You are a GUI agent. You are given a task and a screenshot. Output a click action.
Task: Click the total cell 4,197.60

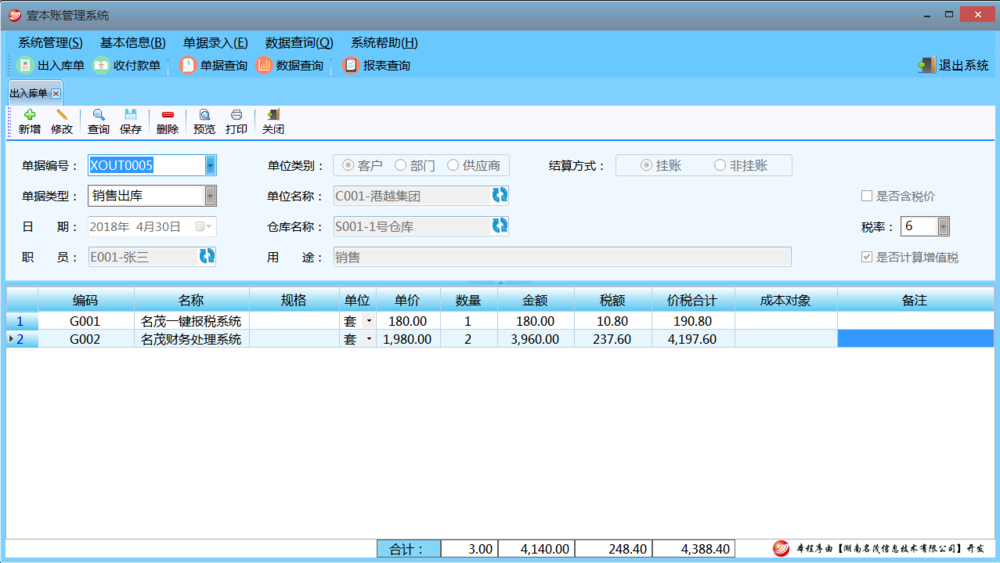pos(693,339)
